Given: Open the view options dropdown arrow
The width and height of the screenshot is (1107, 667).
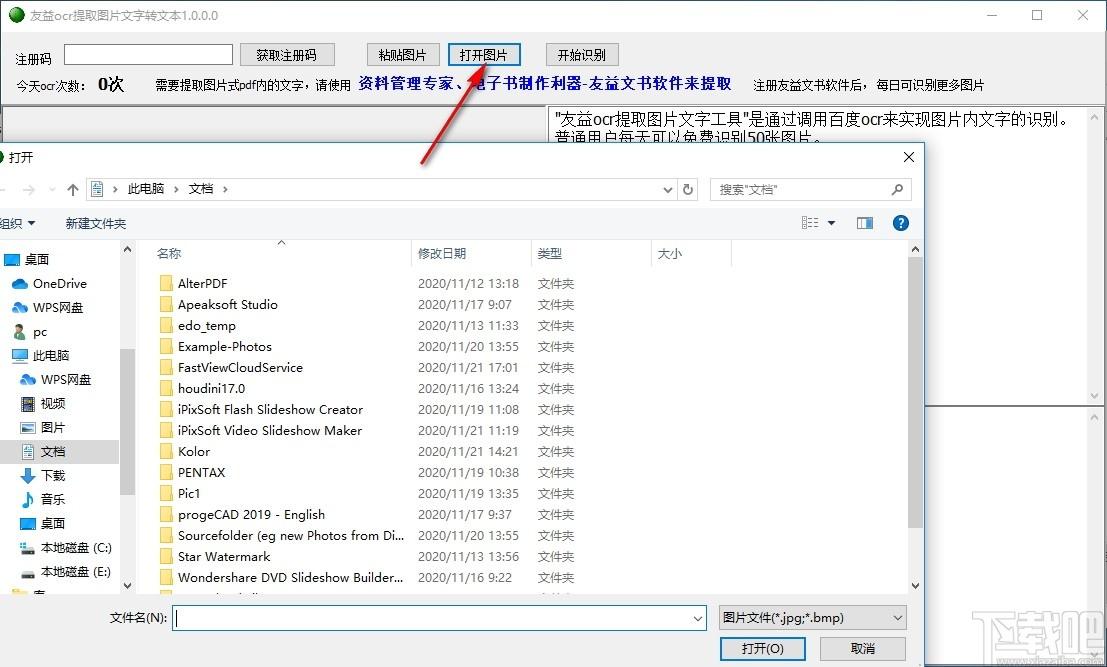Looking at the screenshot, I should click(831, 223).
